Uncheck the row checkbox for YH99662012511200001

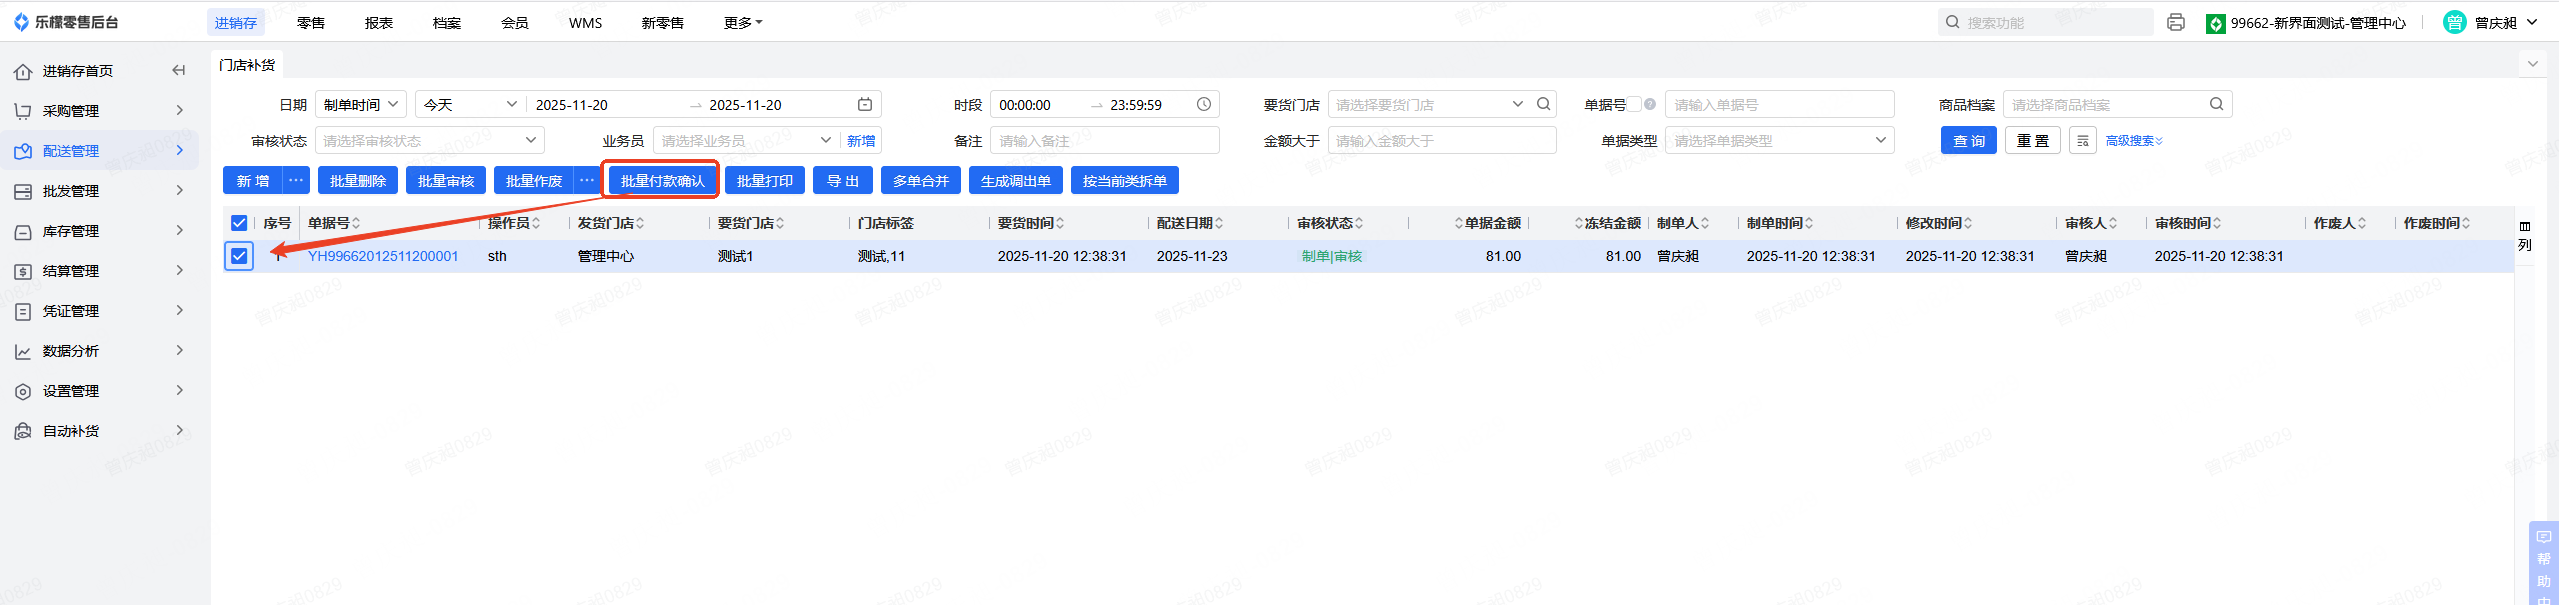(x=239, y=256)
